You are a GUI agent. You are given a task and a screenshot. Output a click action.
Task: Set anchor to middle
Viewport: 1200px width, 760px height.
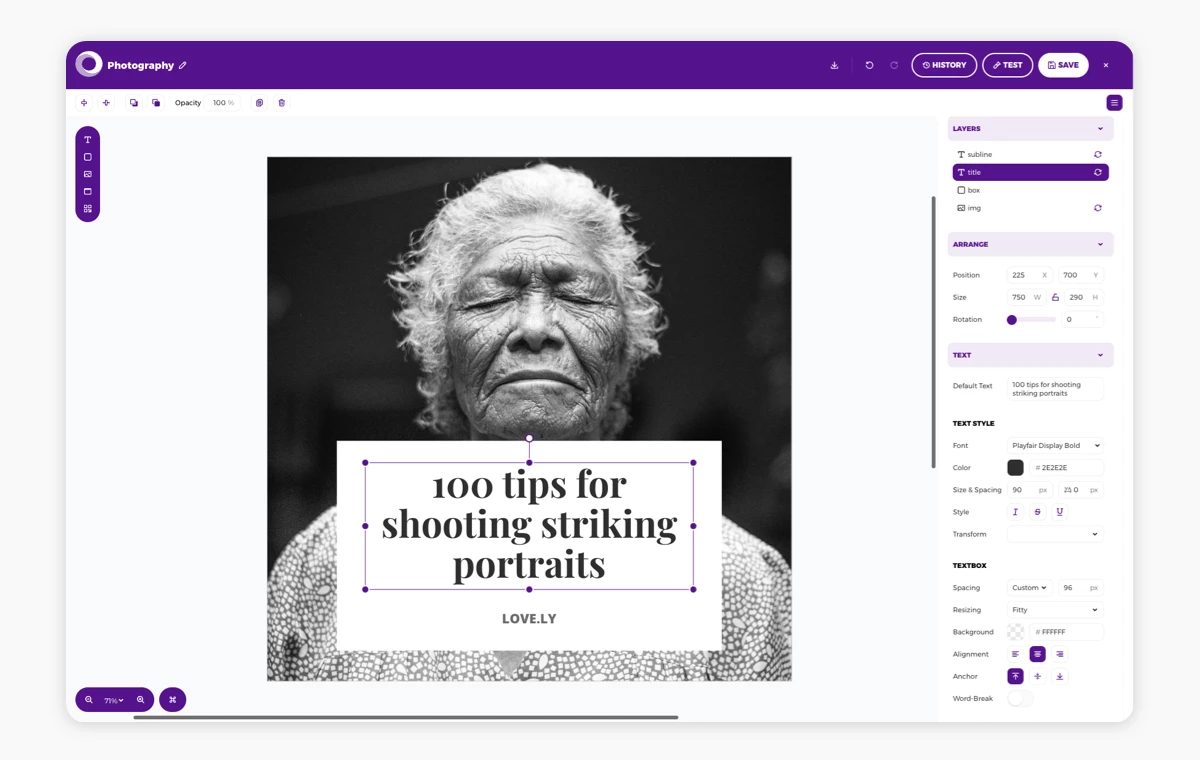pos(1037,676)
